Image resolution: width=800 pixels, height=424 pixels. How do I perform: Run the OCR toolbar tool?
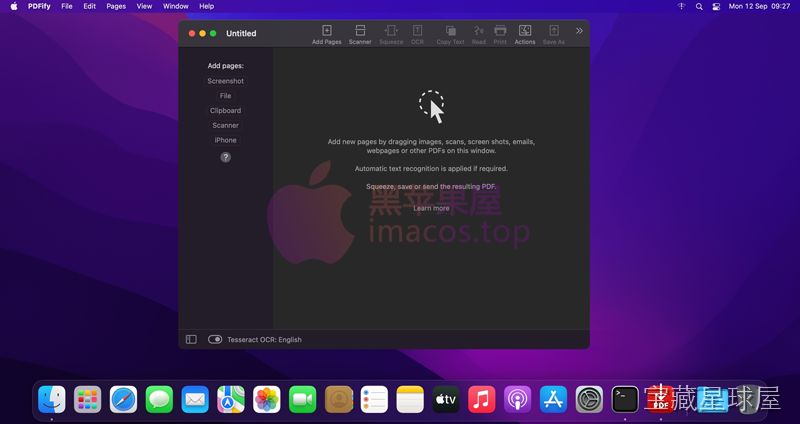pos(417,34)
